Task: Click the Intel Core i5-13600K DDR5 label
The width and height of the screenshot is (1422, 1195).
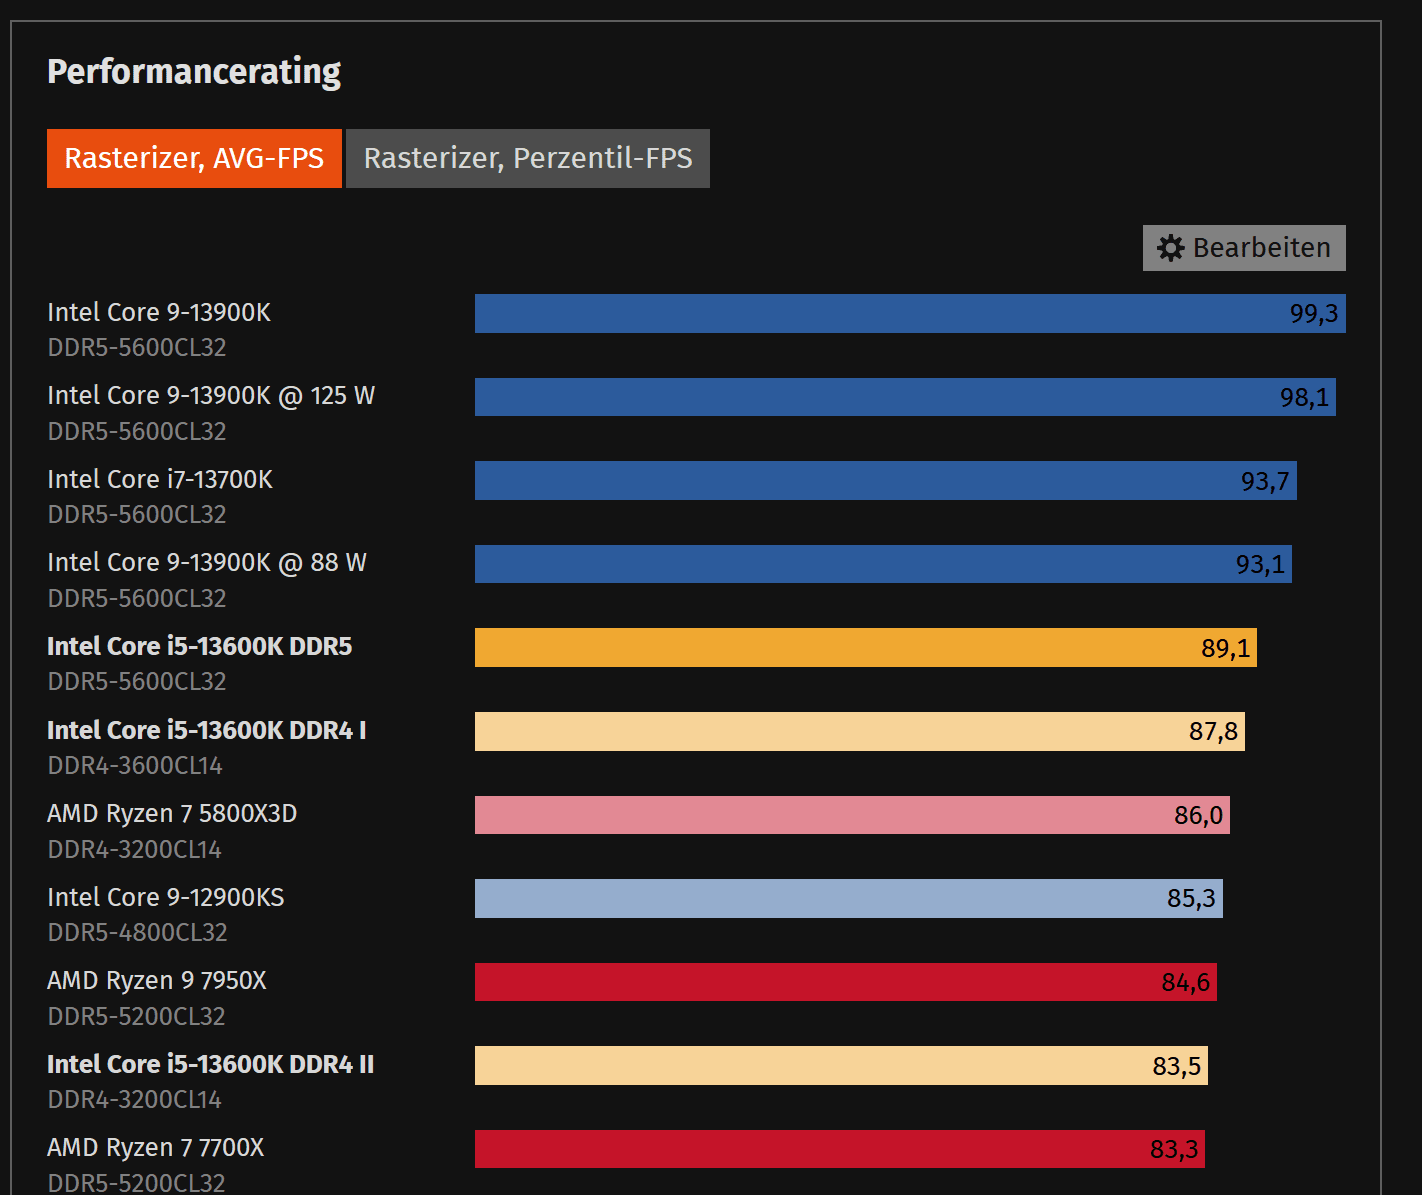Action: 200,646
